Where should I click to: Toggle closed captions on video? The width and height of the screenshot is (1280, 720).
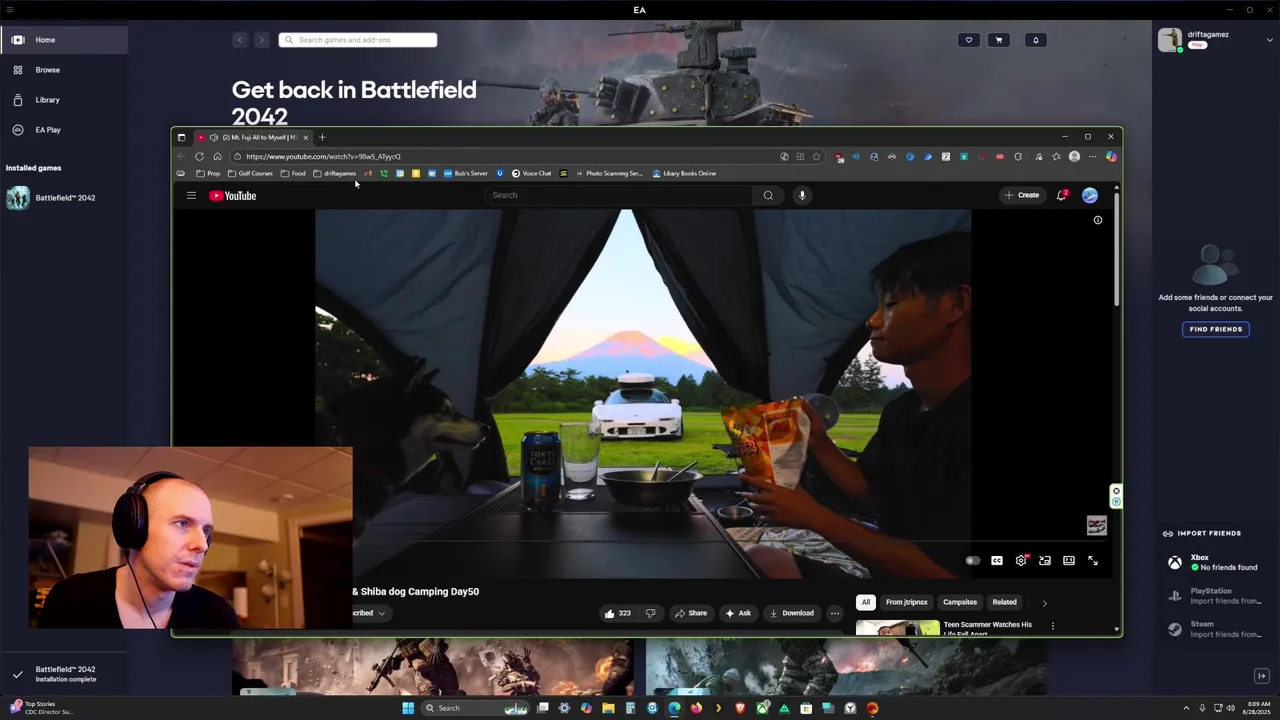997,561
